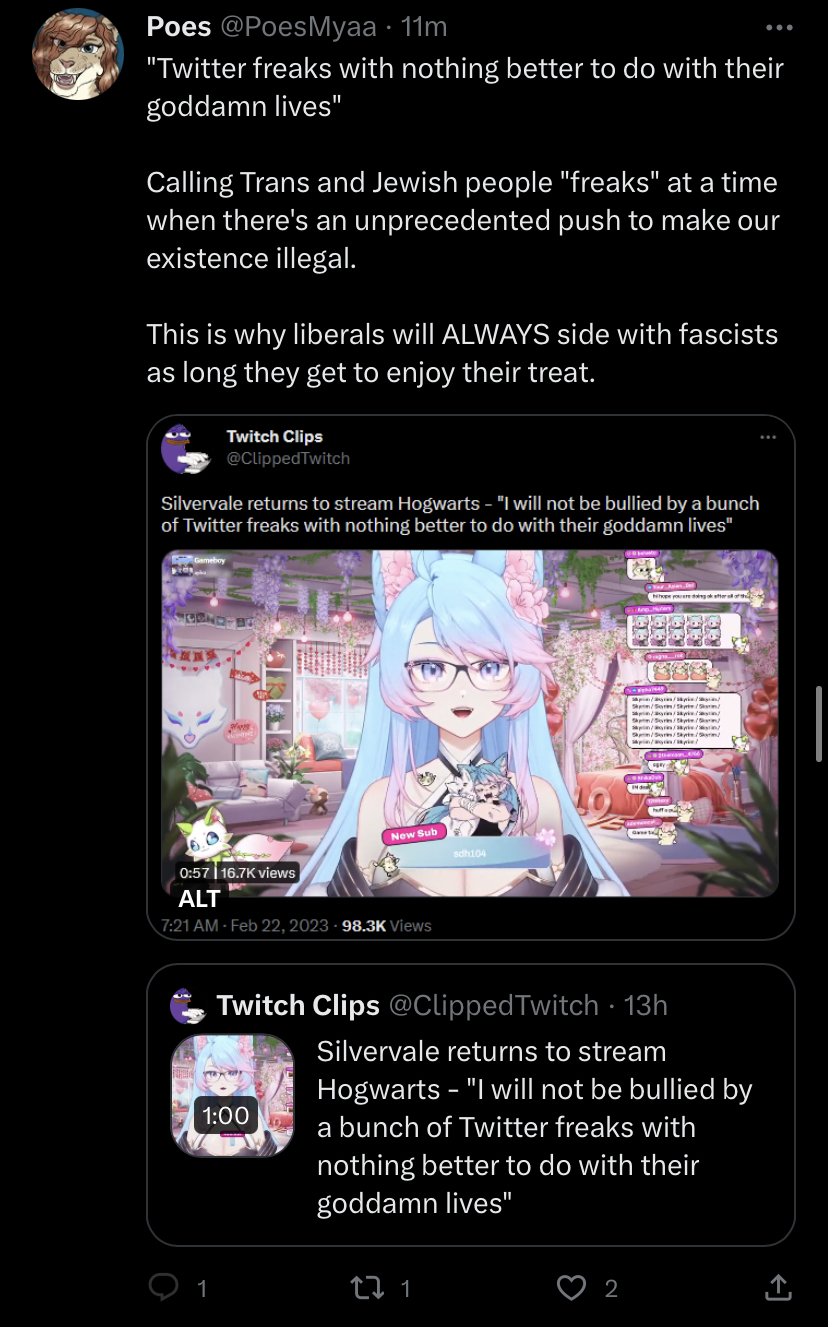Viewport: 828px width, 1327px height.
Task: Click Twitch Clips avatar in embedded screenshot
Action: (186, 448)
